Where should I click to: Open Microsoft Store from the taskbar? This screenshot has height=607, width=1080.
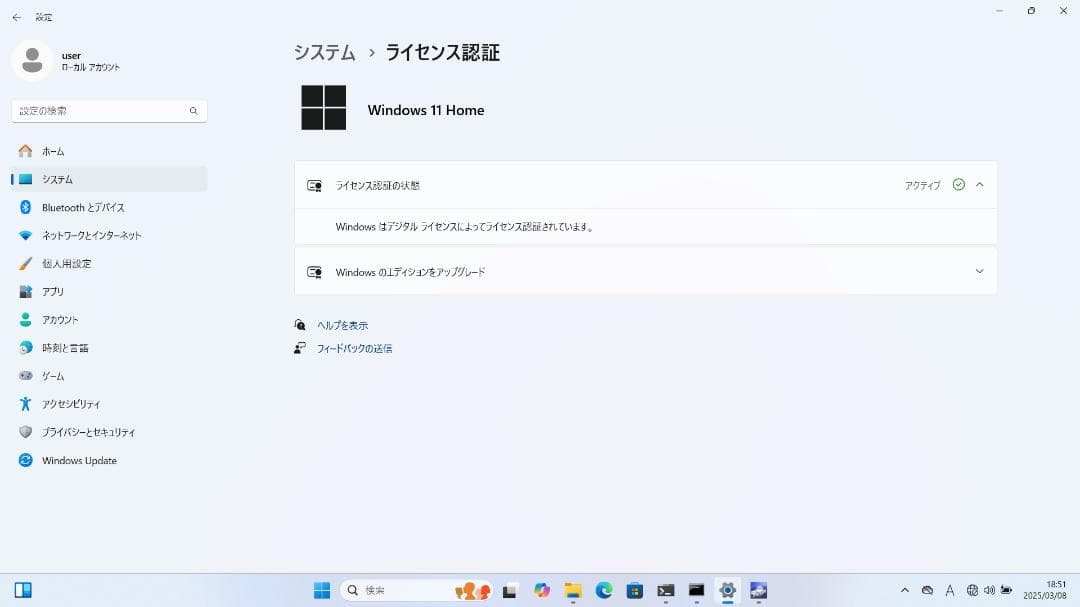[x=634, y=591]
